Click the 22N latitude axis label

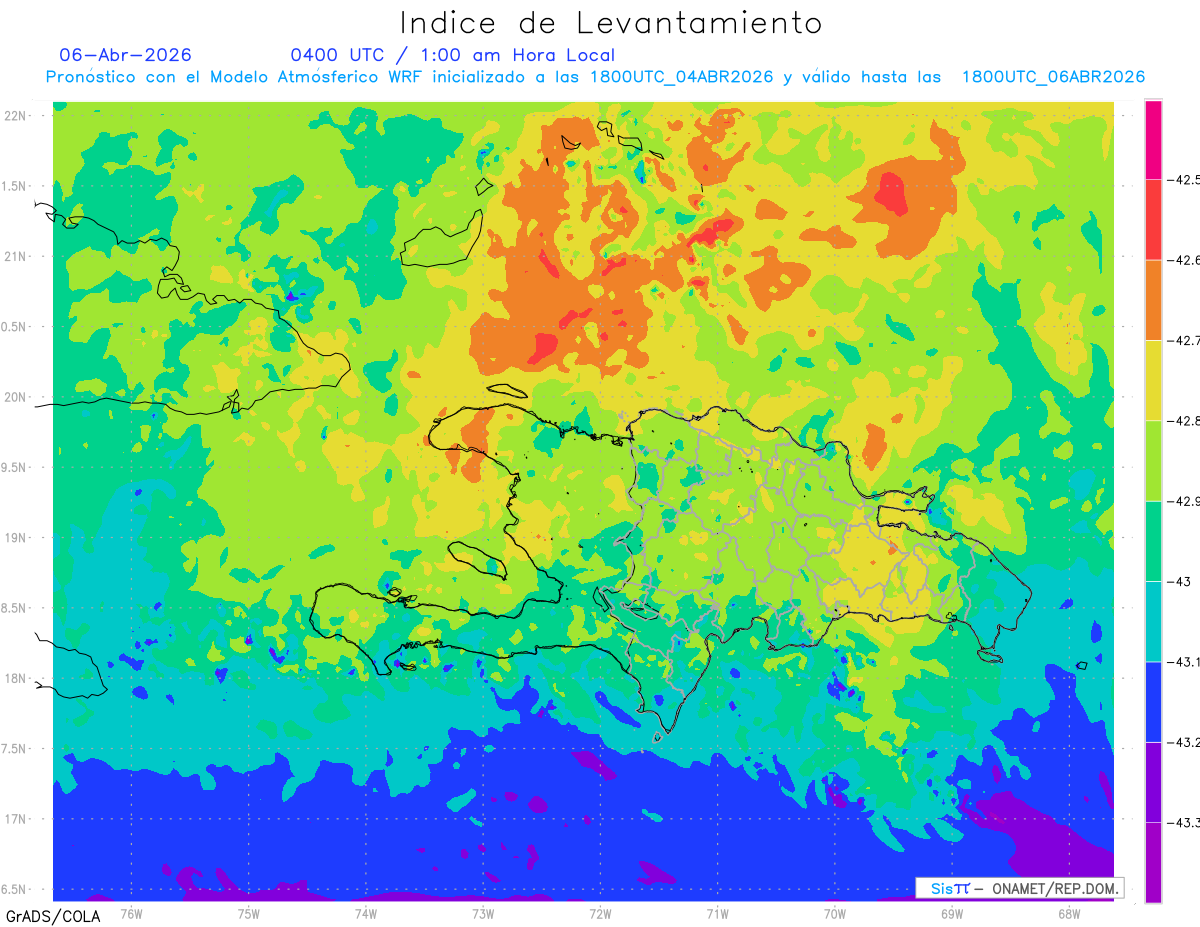pyautogui.click(x=17, y=116)
